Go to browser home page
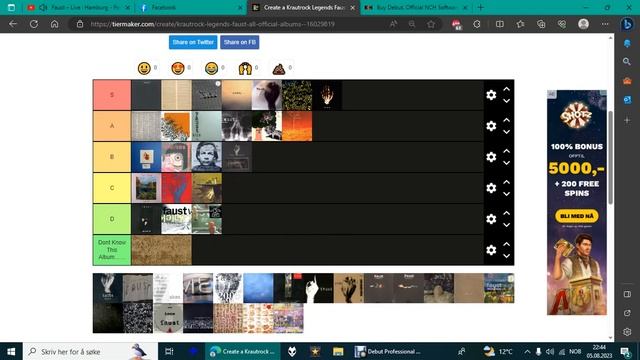This screenshot has height=360, width=640. click(x=54, y=24)
